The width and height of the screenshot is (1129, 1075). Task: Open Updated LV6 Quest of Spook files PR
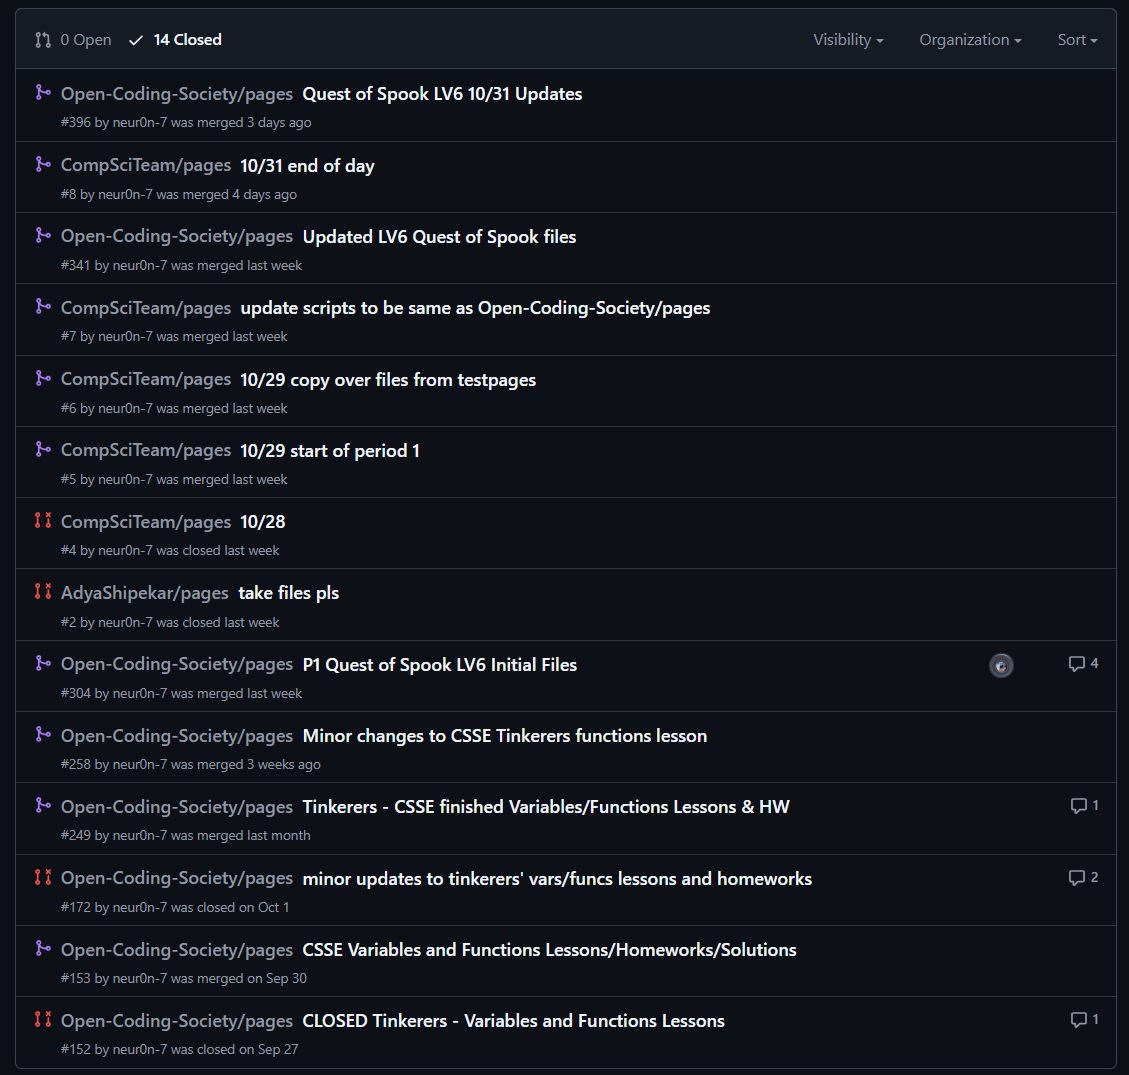click(439, 237)
